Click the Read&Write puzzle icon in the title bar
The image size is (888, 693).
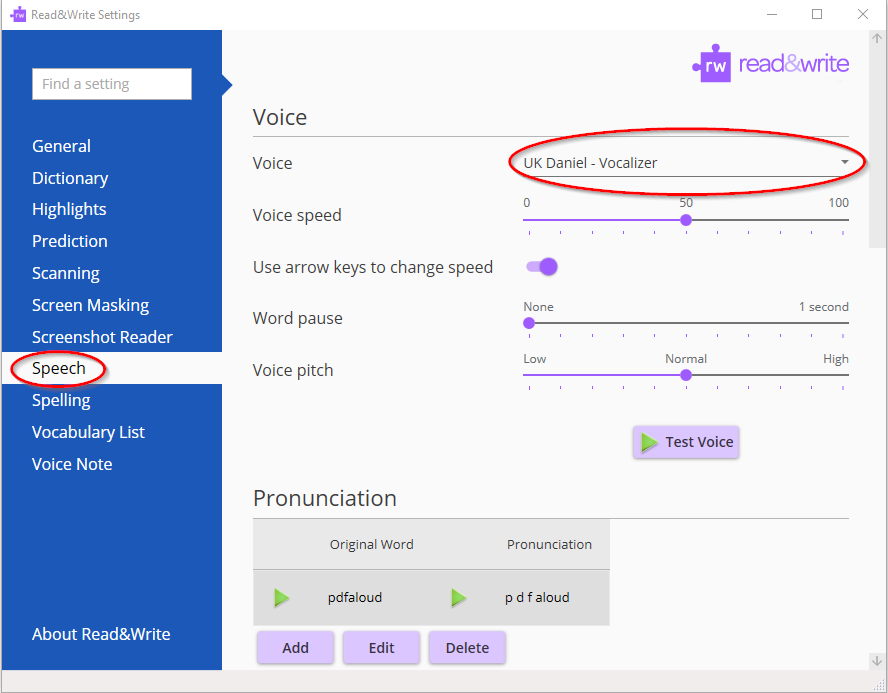coord(18,14)
